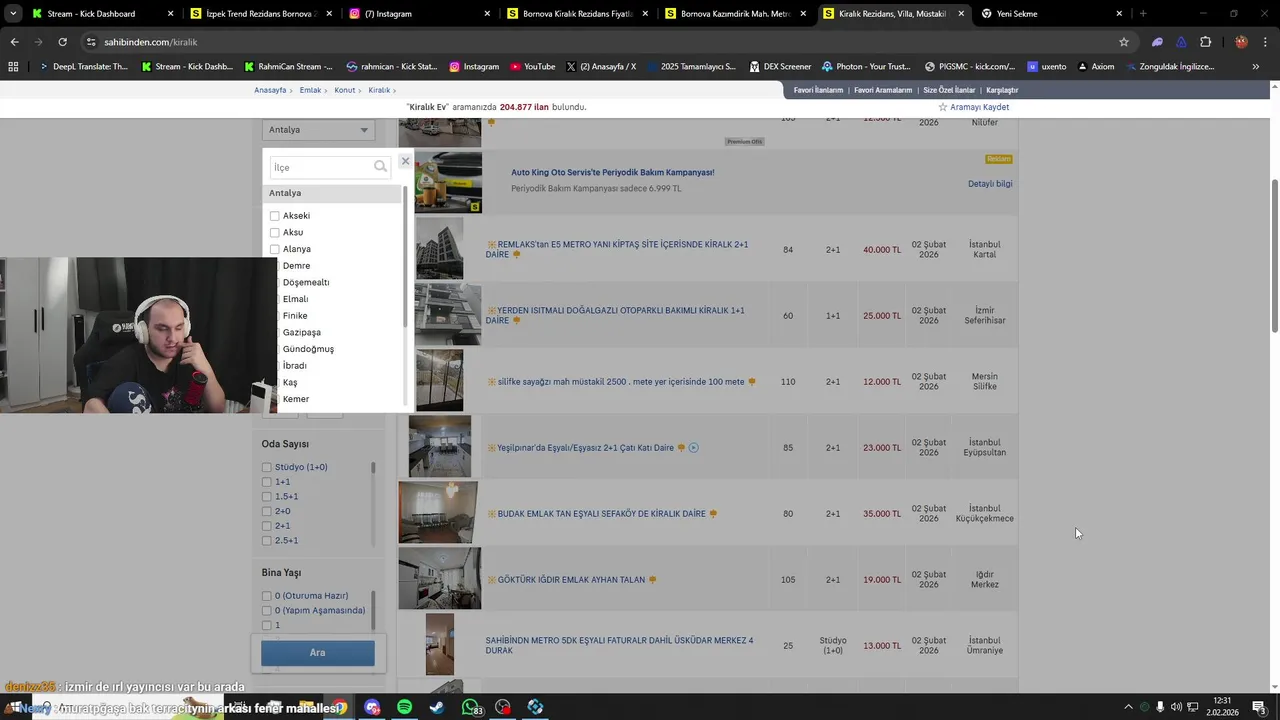Image resolution: width=1280 pixels, height=720 pixels.
Task: Click the volume icon in system tray
Action: coord(1176,707)
